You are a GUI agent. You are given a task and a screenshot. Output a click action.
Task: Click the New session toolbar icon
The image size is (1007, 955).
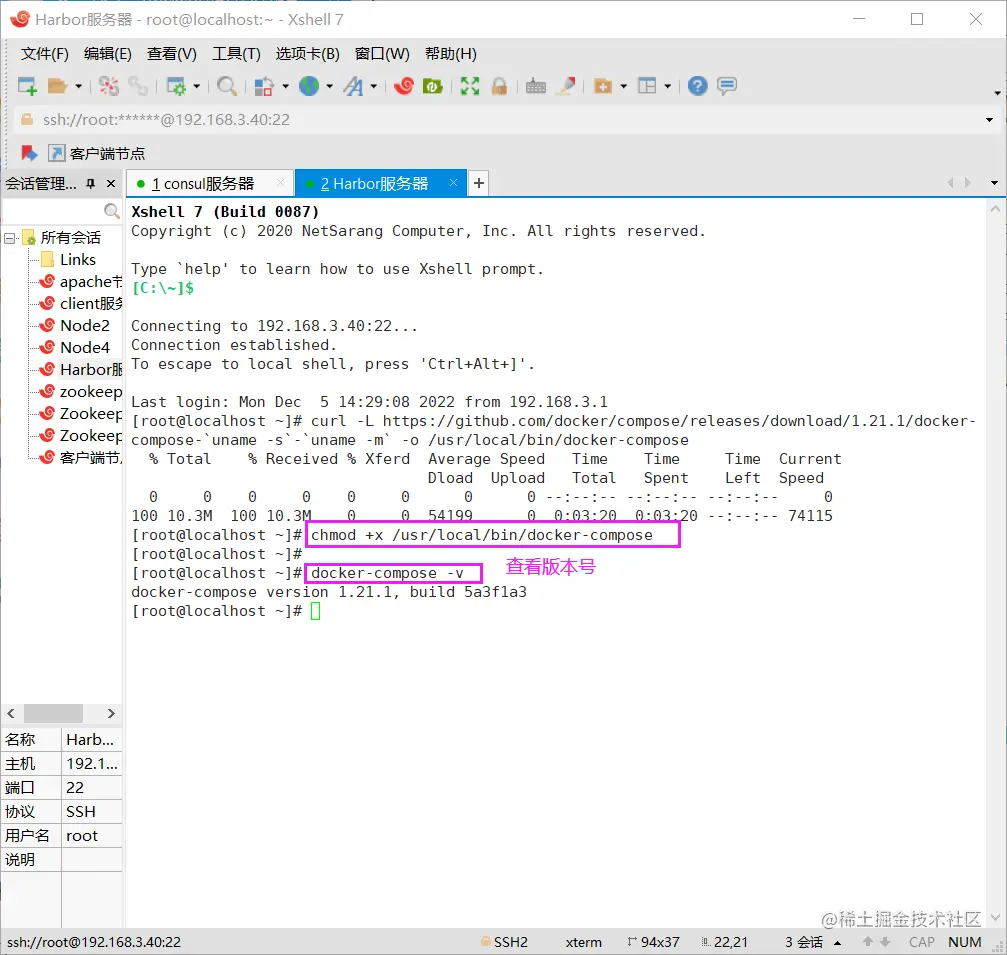tap(28, 86)
